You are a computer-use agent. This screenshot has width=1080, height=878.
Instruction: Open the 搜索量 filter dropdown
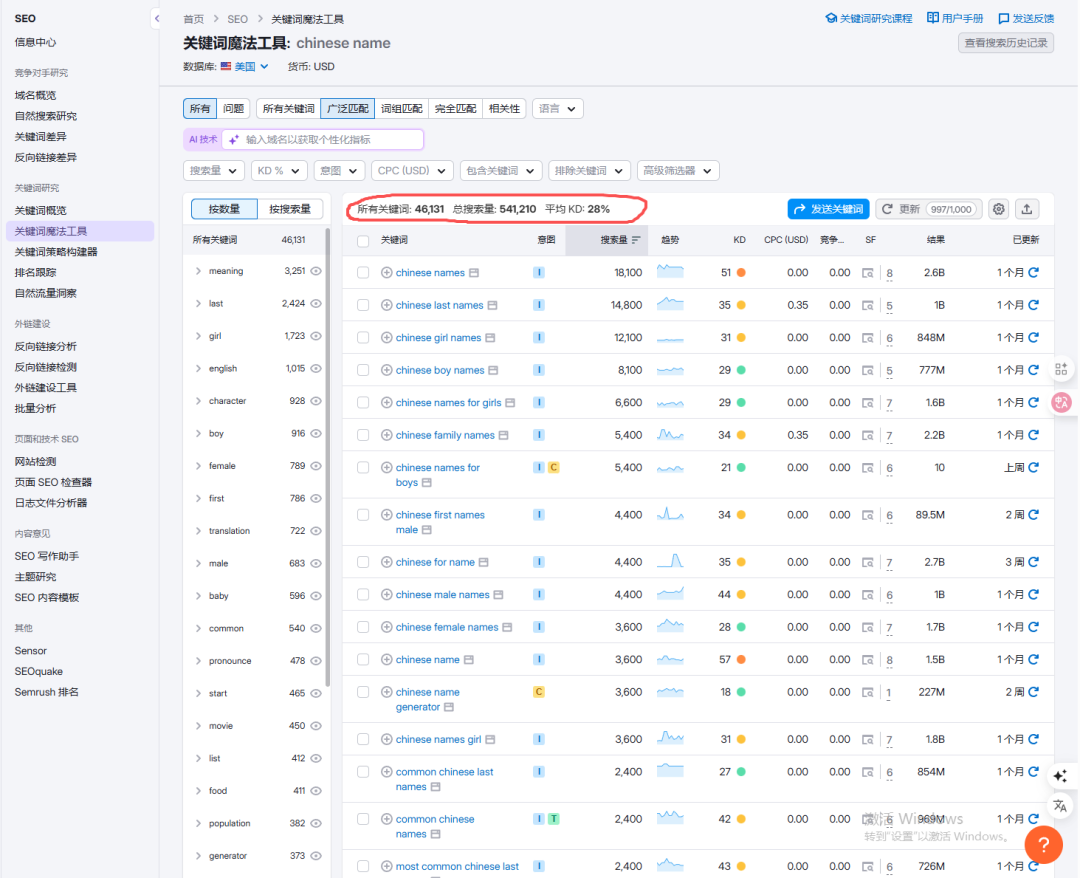(213, 171)
